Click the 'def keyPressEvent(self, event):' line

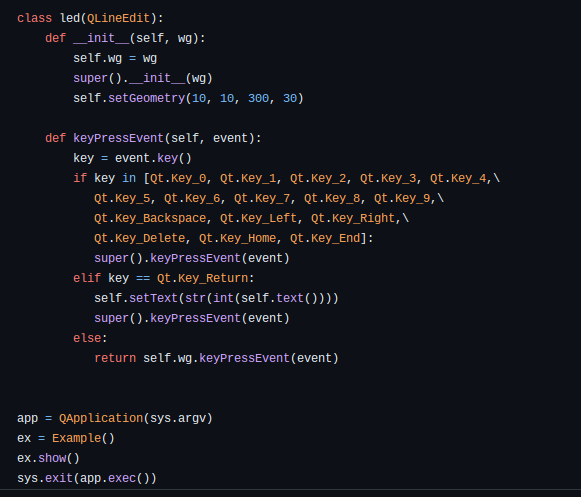point(153,138)
